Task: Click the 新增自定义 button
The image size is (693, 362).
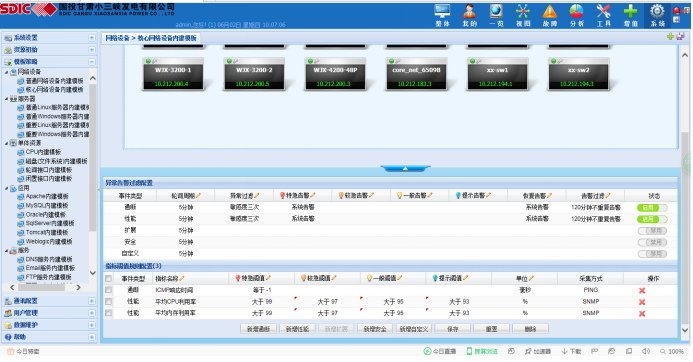Action: tap(414, 329)
